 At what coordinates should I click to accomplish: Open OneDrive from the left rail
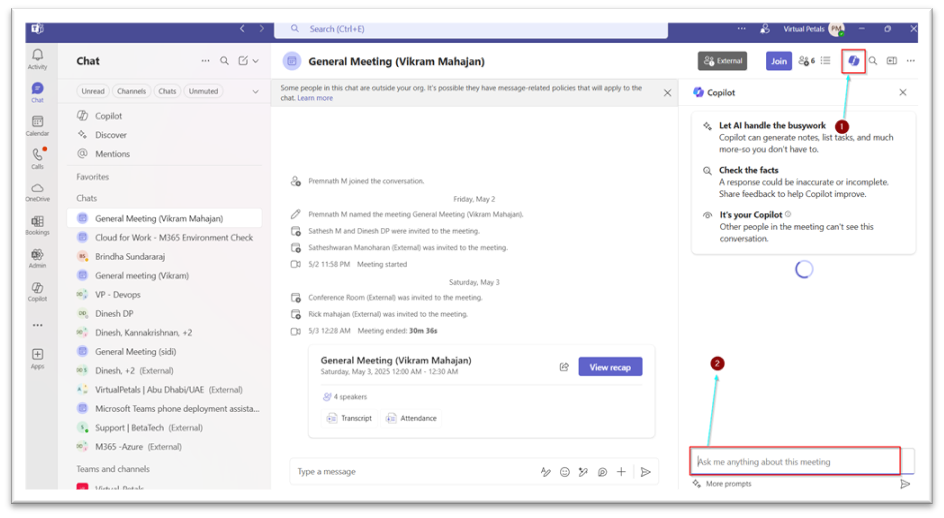pyautogui.click(x=37, y=192)
